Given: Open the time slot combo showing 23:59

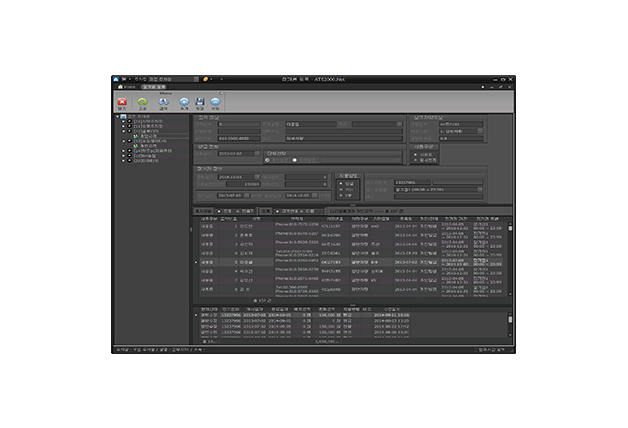Looking at the screenshot, I should 480,189.
